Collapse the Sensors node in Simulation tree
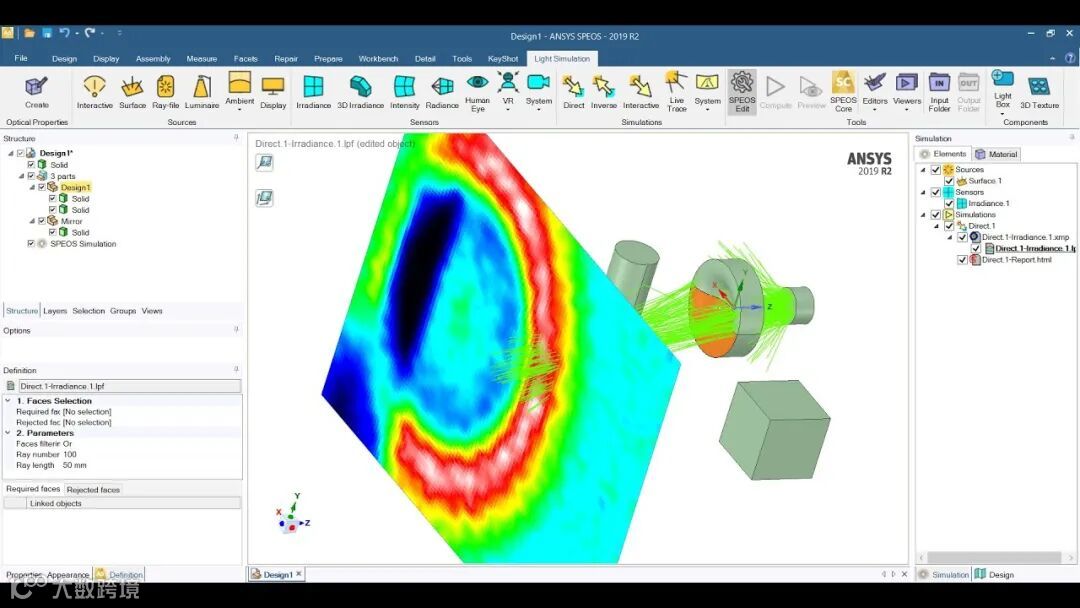 tap(923, 192)
